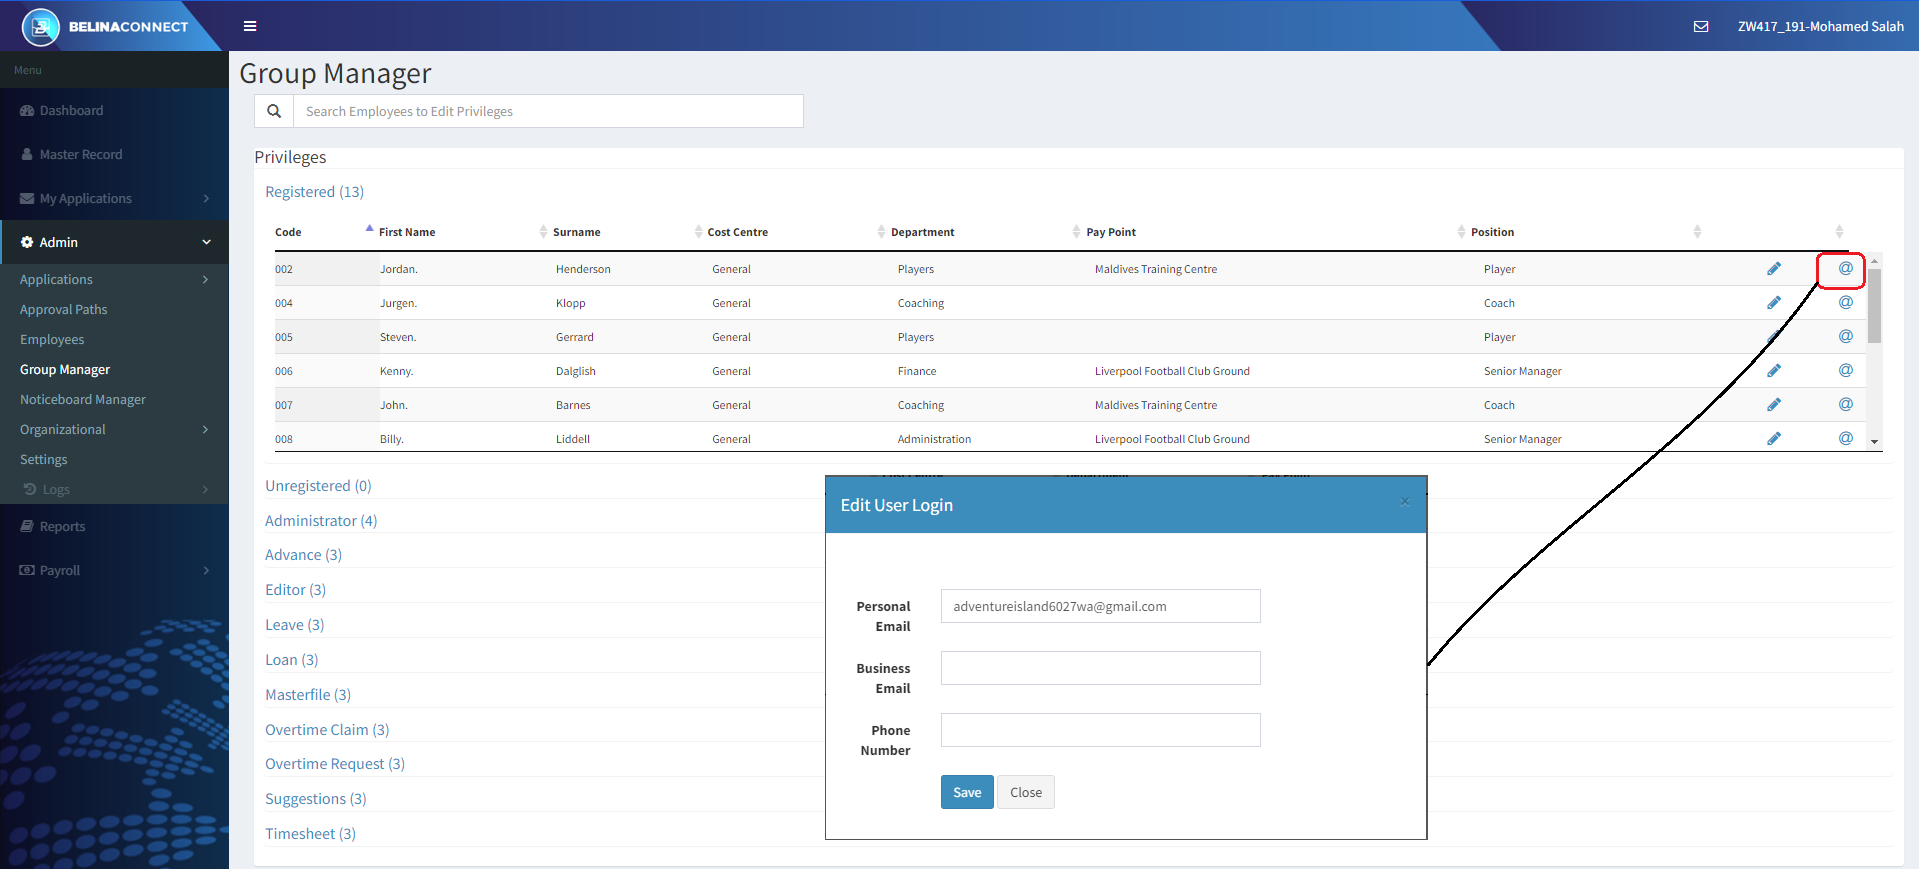Click the table vertical scrollbar thumb

[1874, 306]
